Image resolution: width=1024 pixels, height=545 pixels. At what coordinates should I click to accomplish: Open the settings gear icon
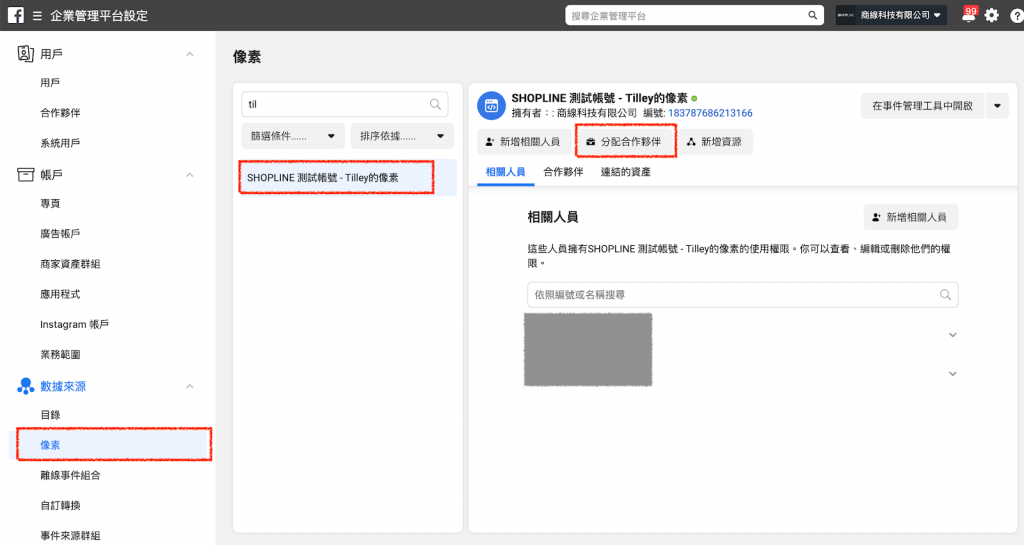pos(992,16)
